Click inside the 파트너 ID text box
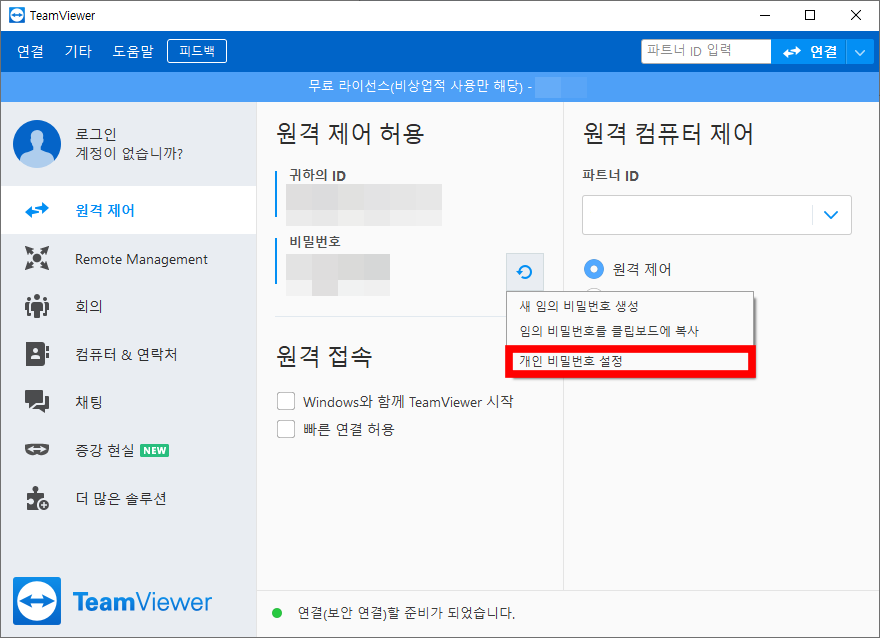 tap(697, 215)
